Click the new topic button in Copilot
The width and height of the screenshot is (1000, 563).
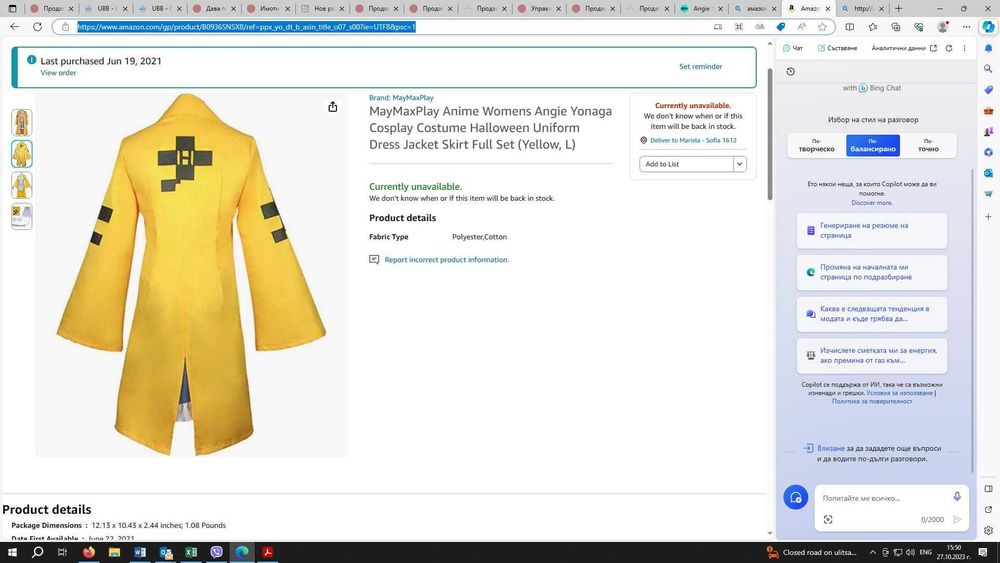(795, 497)
